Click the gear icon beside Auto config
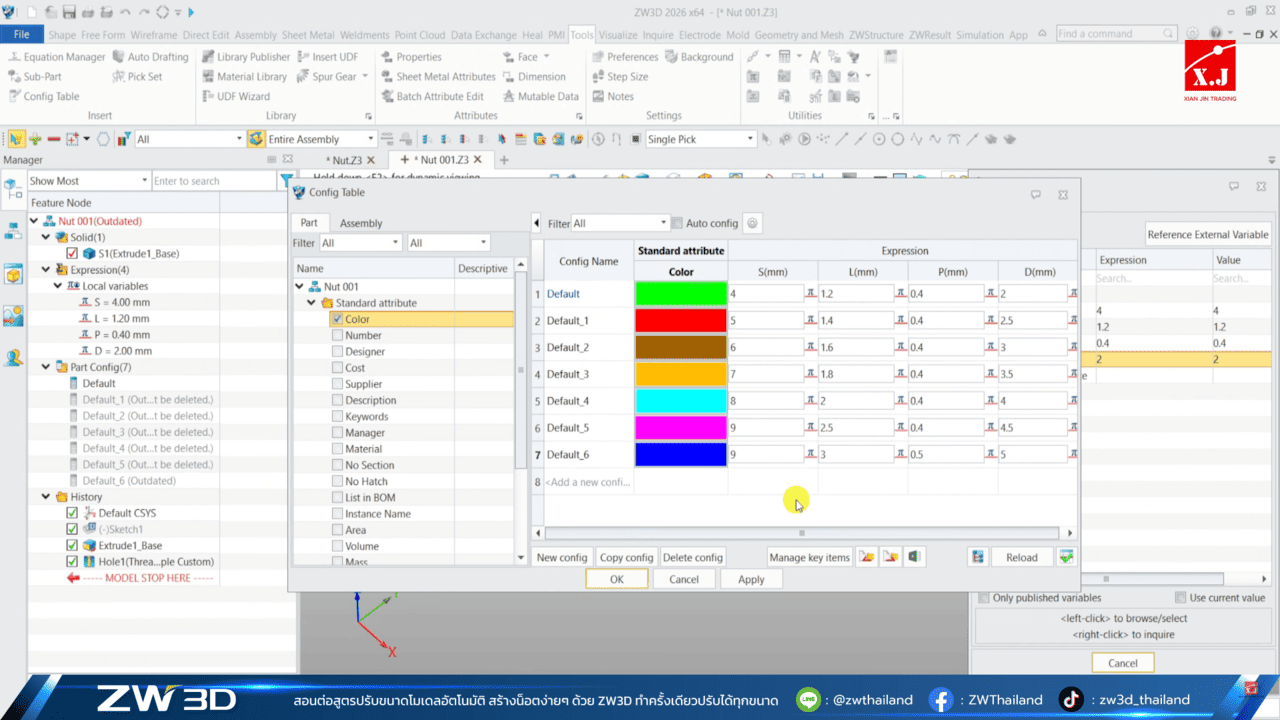 (753, 223)
